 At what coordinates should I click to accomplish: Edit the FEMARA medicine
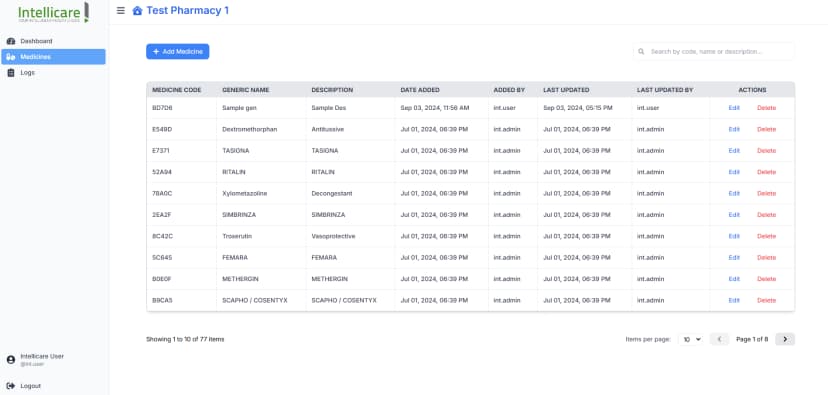click(734, 258)
